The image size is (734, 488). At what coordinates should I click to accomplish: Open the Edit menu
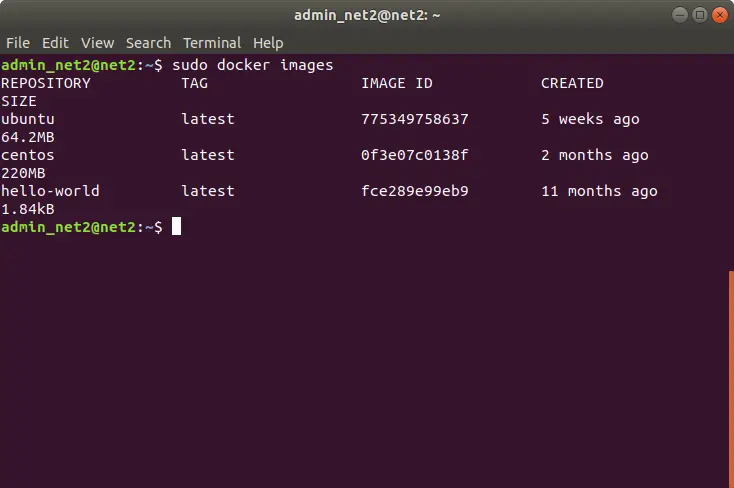click(x=55, y=43)
